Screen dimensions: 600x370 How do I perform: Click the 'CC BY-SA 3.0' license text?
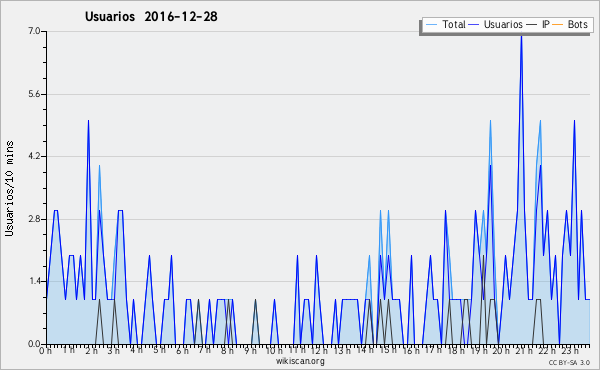pos(569,363)
